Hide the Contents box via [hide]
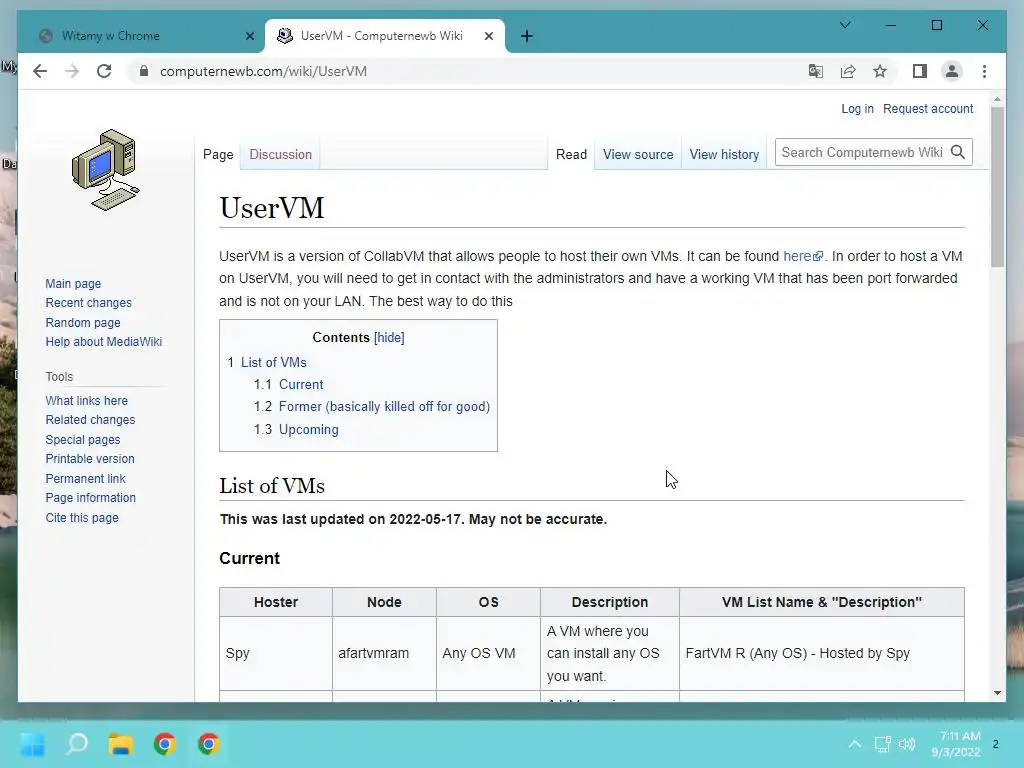This screenshot has height=768, width=1024. click(389, 338)
